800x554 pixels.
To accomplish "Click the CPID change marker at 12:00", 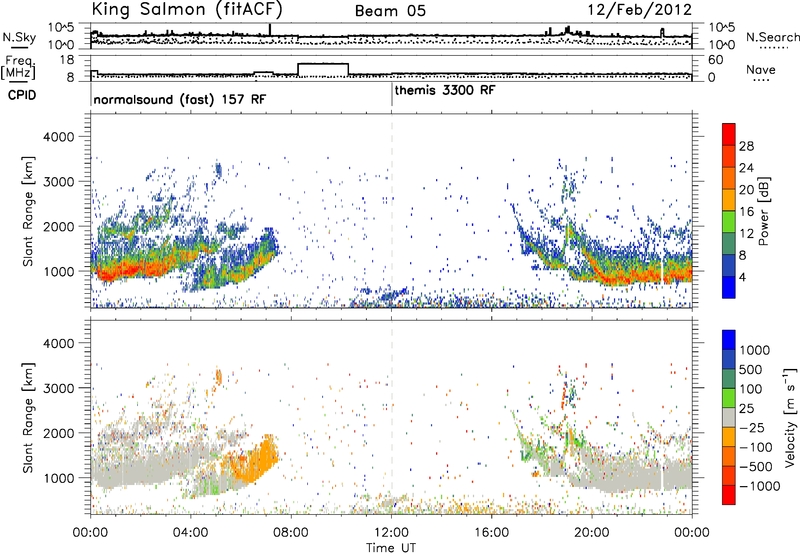I will [x=392, y=95].
